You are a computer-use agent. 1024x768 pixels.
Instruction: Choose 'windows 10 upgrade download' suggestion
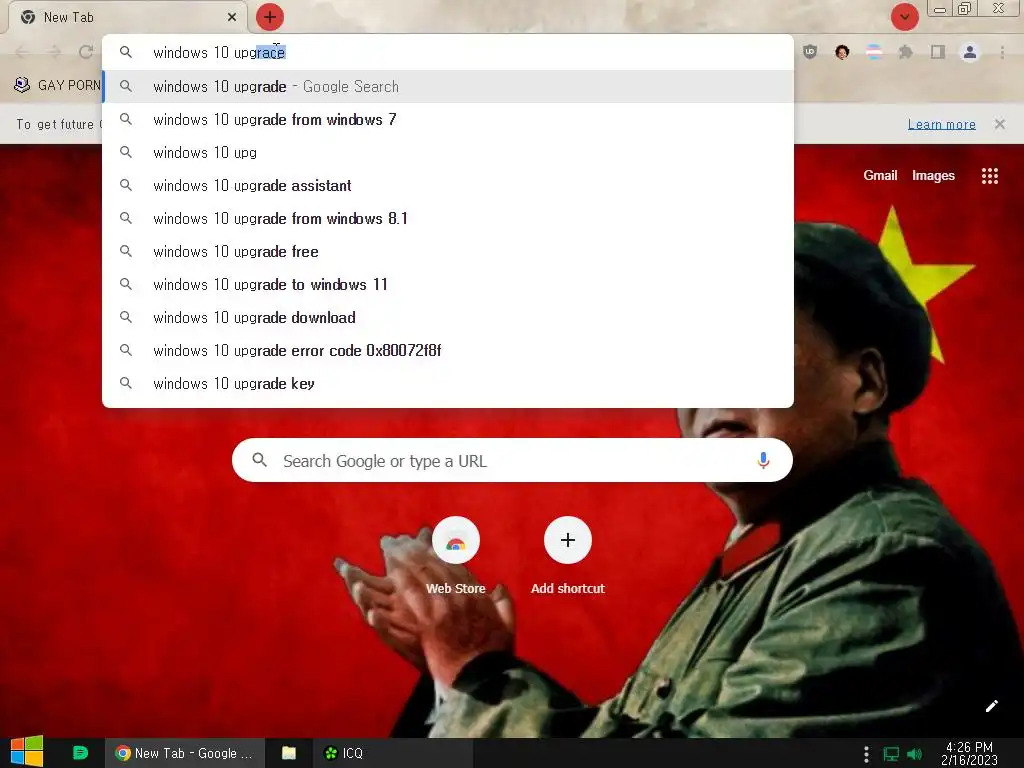[x=447, y=317]
